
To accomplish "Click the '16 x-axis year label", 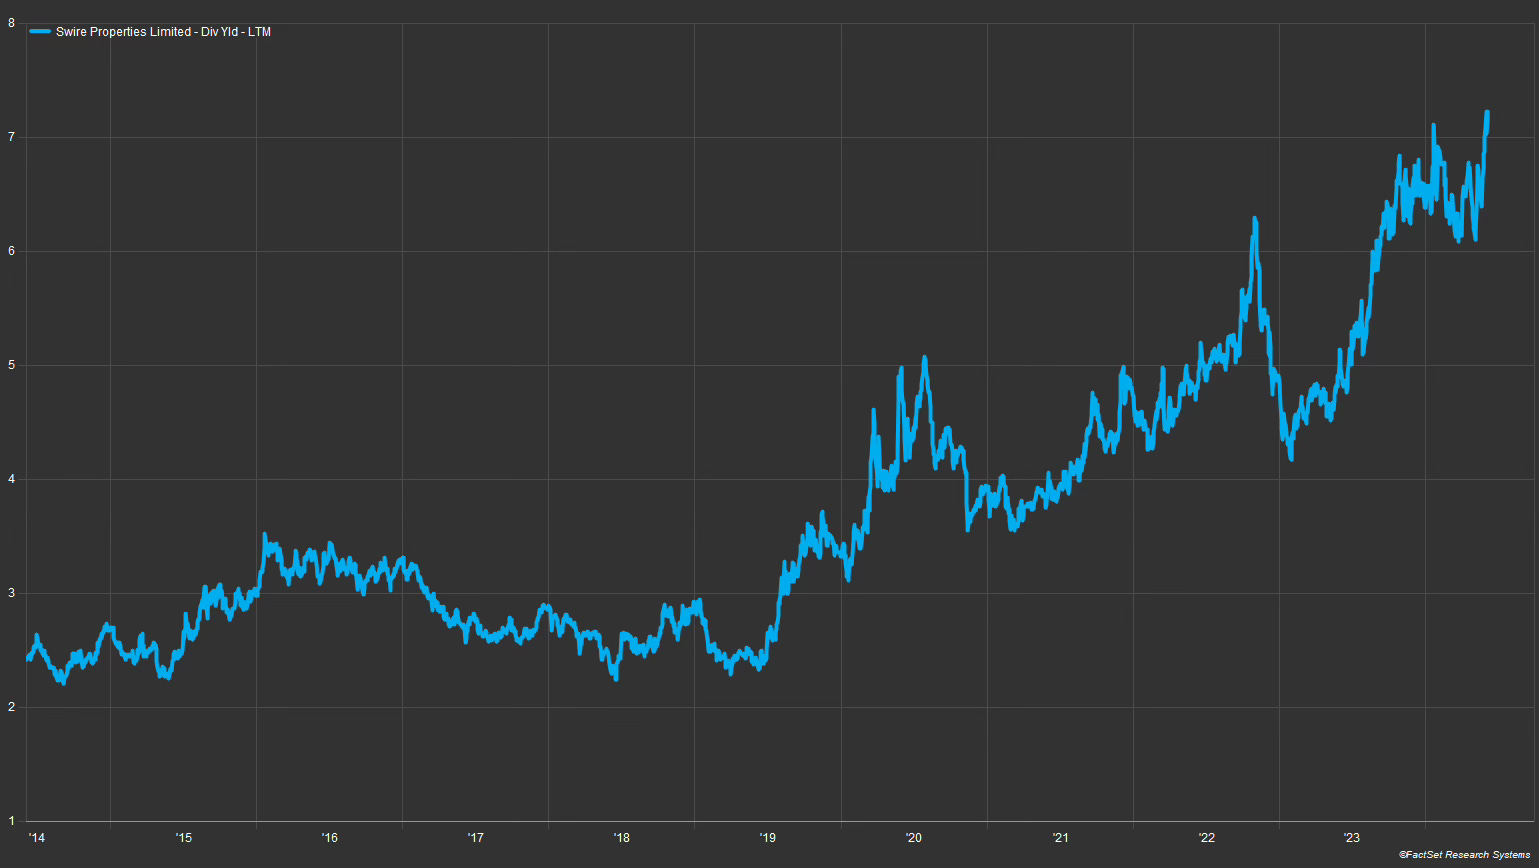I will click(329, 837).
